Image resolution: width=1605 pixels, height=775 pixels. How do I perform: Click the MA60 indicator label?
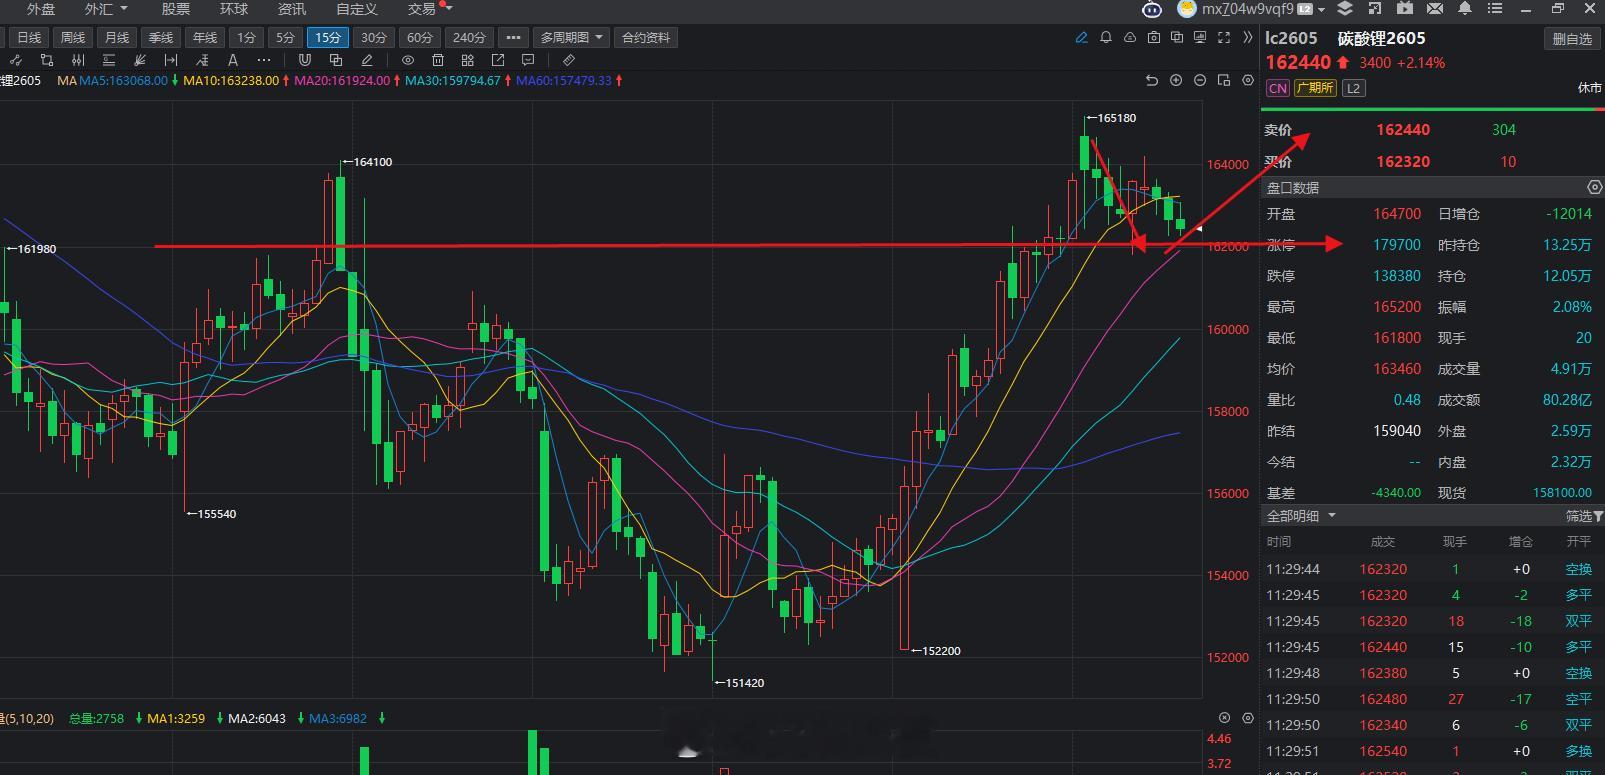coord(563,80)
